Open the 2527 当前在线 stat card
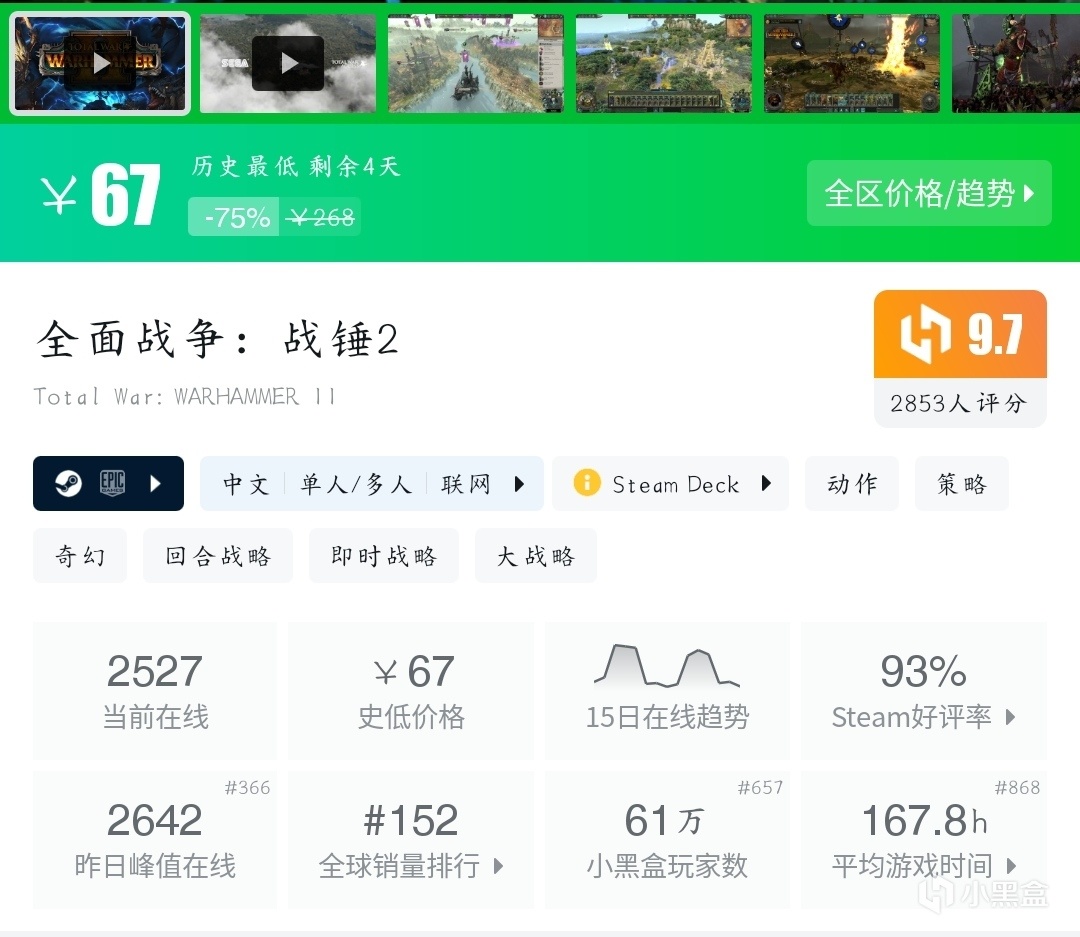The height and width of the screenshot is (937, 1080). click(155, 690)
